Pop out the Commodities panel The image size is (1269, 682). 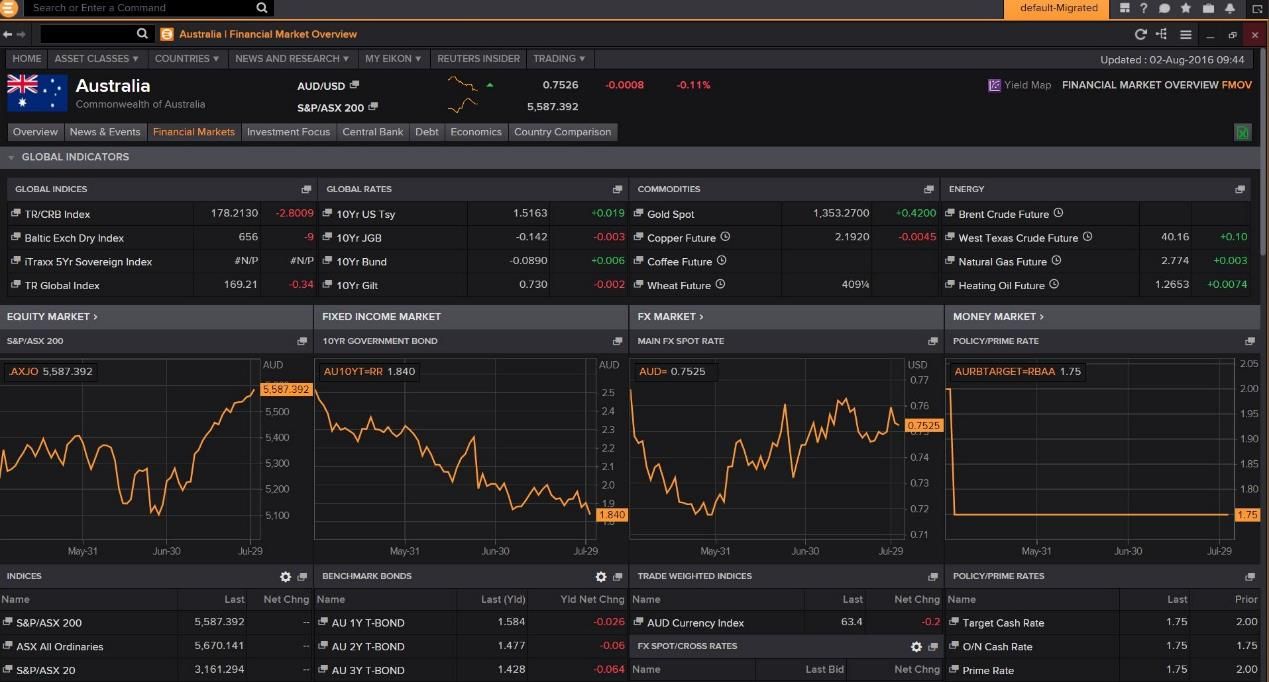tap(929, 189)
